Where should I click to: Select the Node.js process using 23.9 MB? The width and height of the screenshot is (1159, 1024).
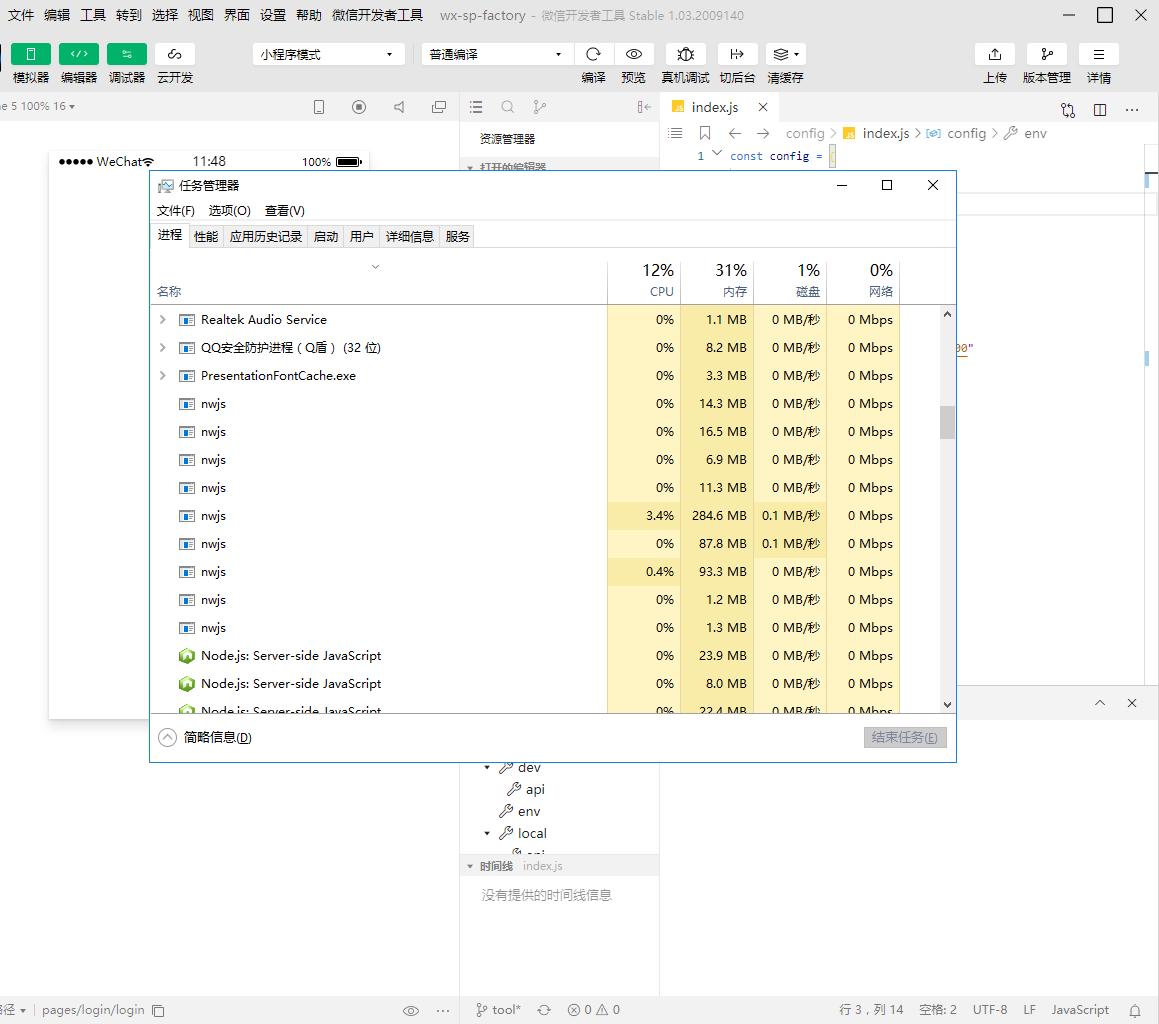(x=527, y=656)
